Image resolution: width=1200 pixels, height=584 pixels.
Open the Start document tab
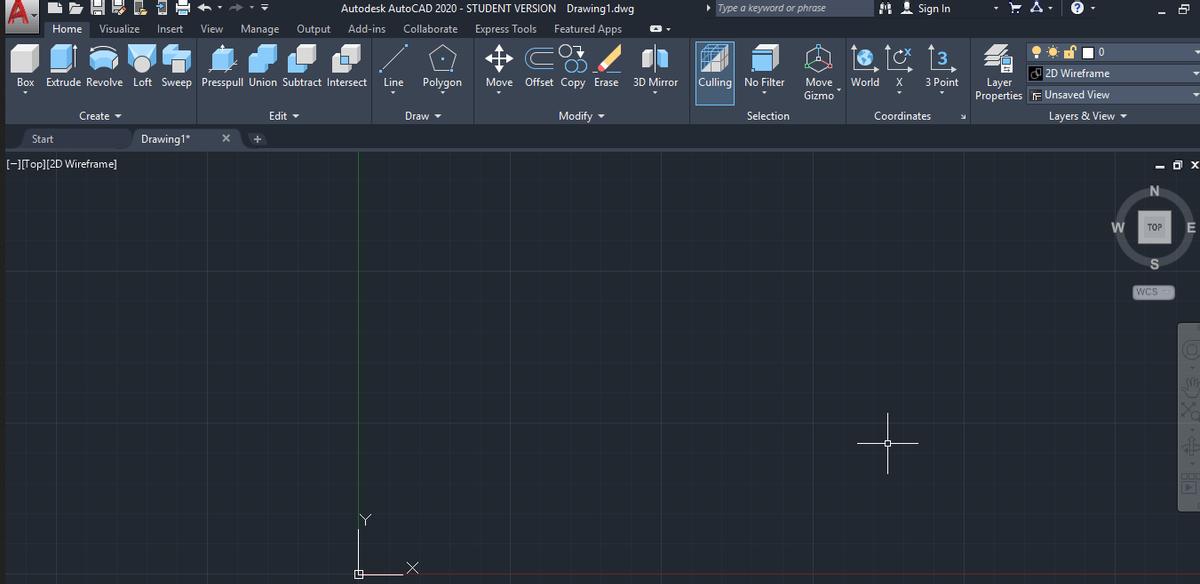[x=43, y=139]
